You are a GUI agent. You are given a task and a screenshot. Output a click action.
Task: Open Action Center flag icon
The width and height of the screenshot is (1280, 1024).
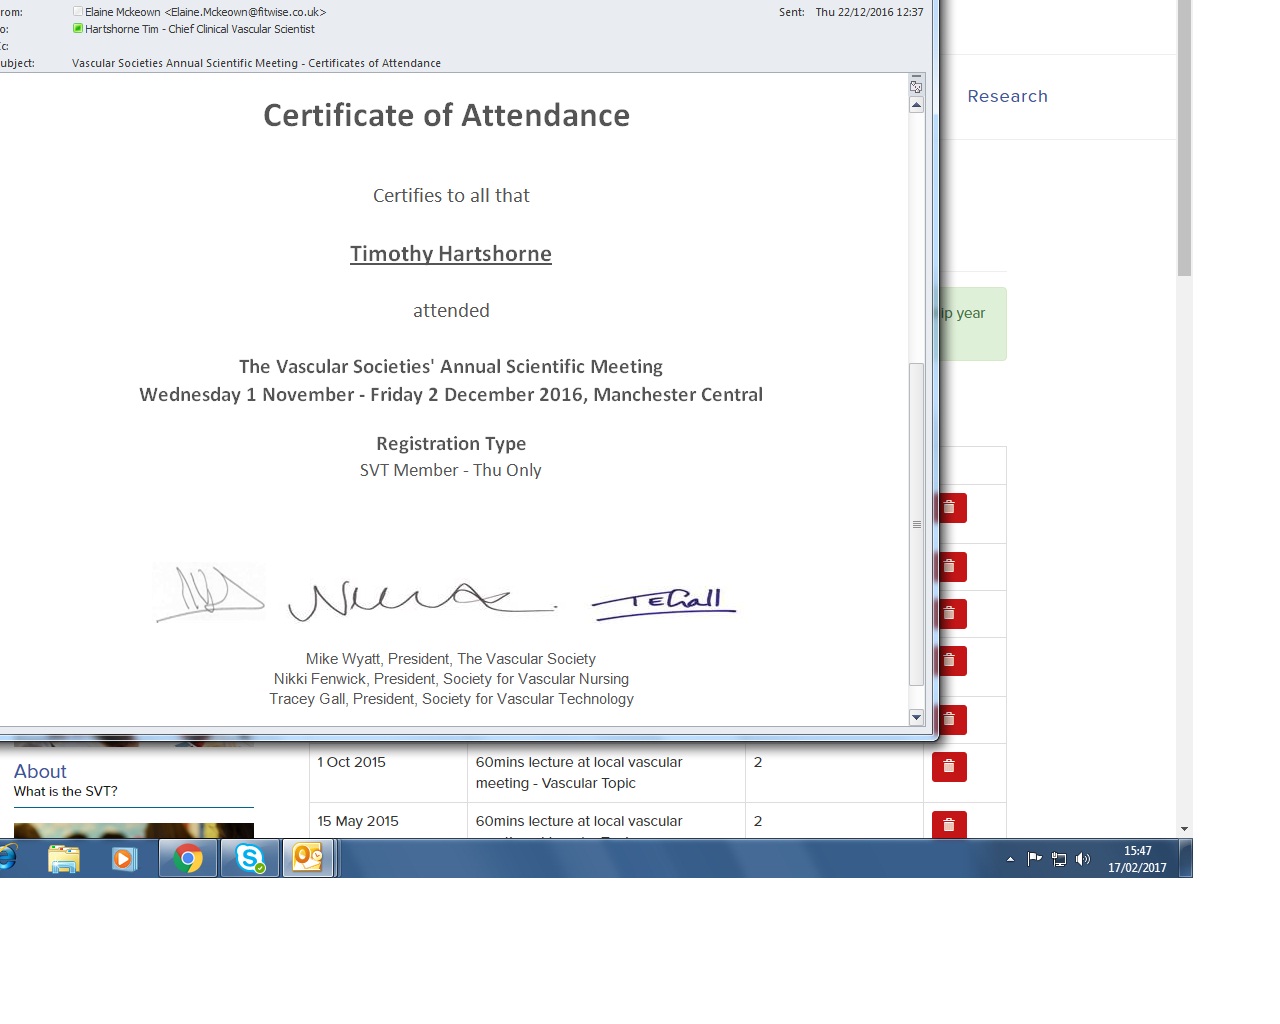coord(1035,859)
